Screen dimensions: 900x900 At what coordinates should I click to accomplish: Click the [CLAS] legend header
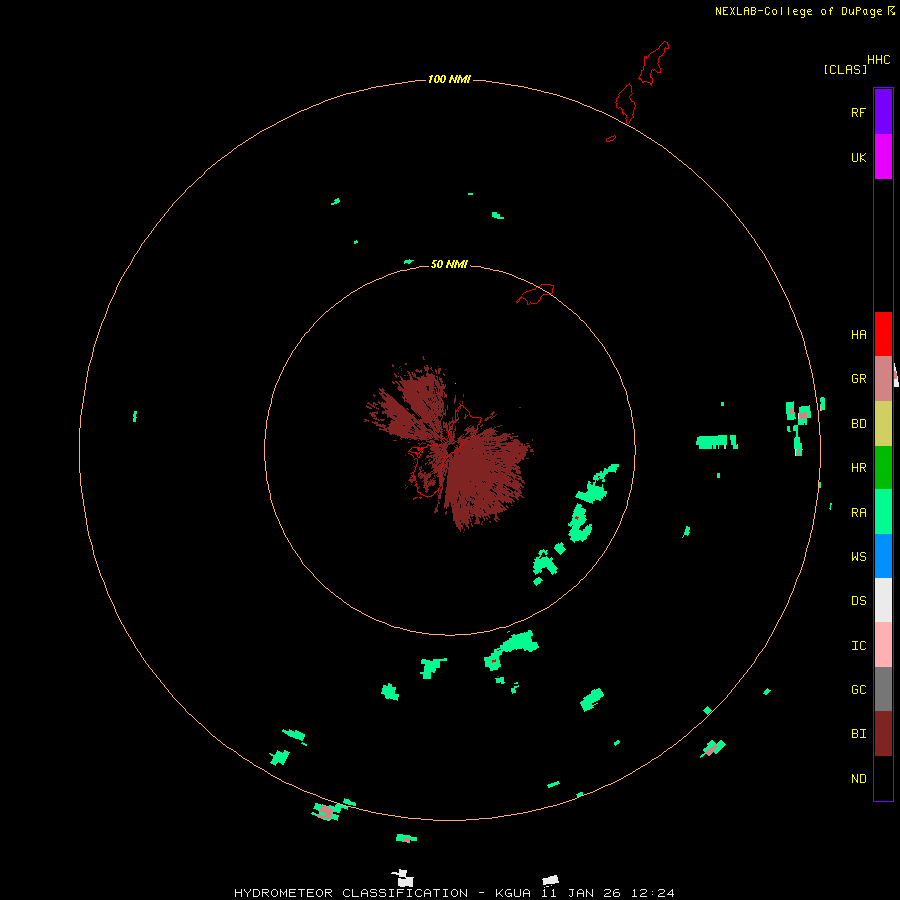tap(845, 69)
